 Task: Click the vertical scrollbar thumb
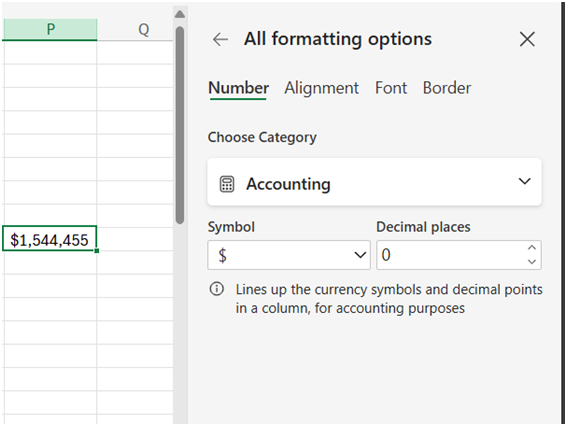pyautogui.click(x=180, y=125)
